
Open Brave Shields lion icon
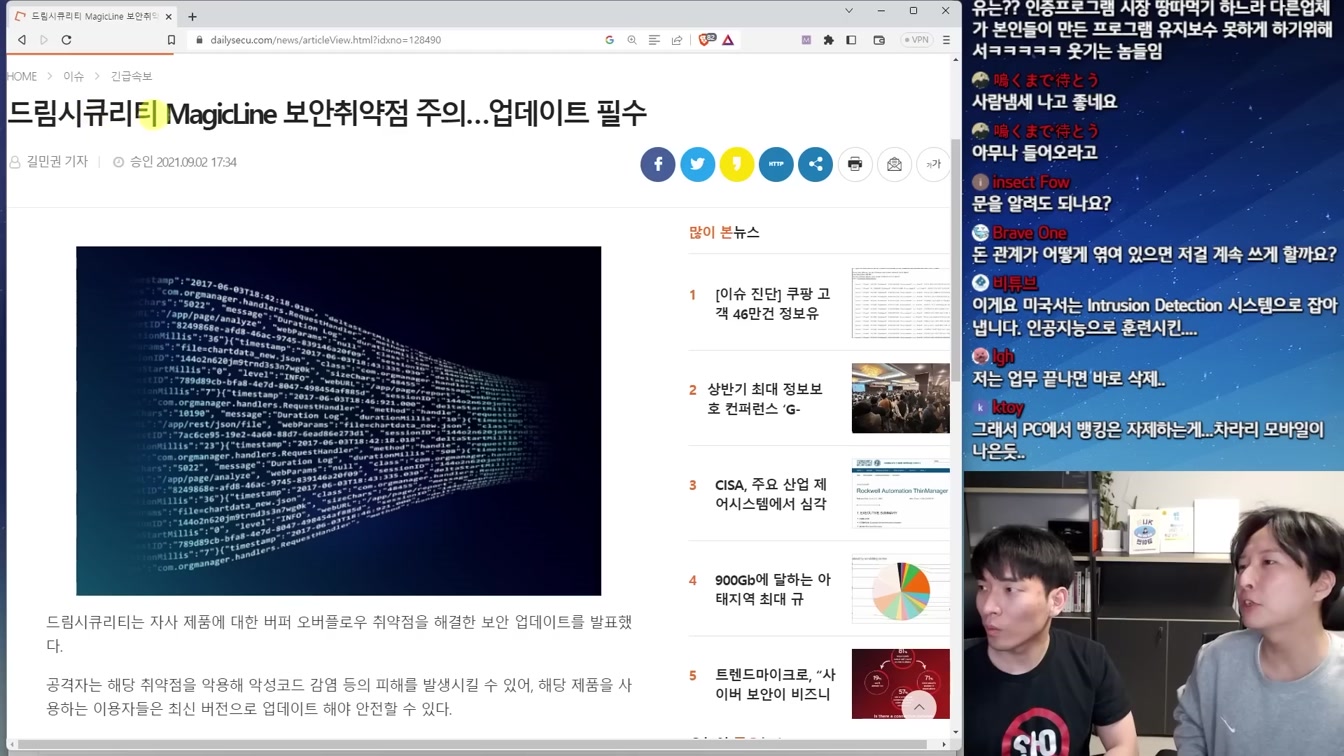(x=707, y=40)
